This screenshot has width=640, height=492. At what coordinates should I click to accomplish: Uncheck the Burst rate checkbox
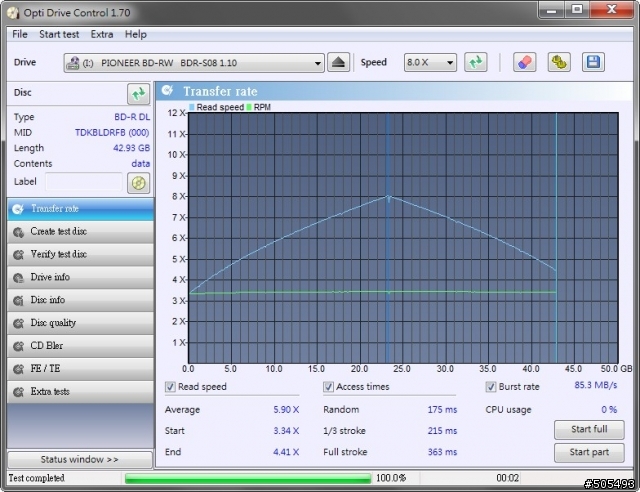[x=491, y=387]
